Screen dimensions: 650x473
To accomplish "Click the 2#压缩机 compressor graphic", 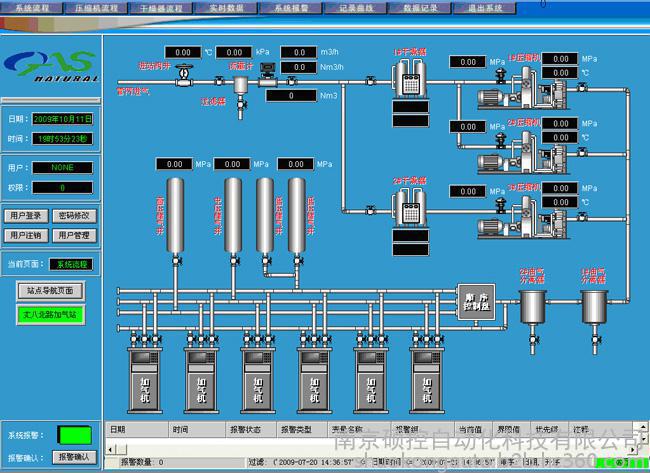I will click(522, 153).
